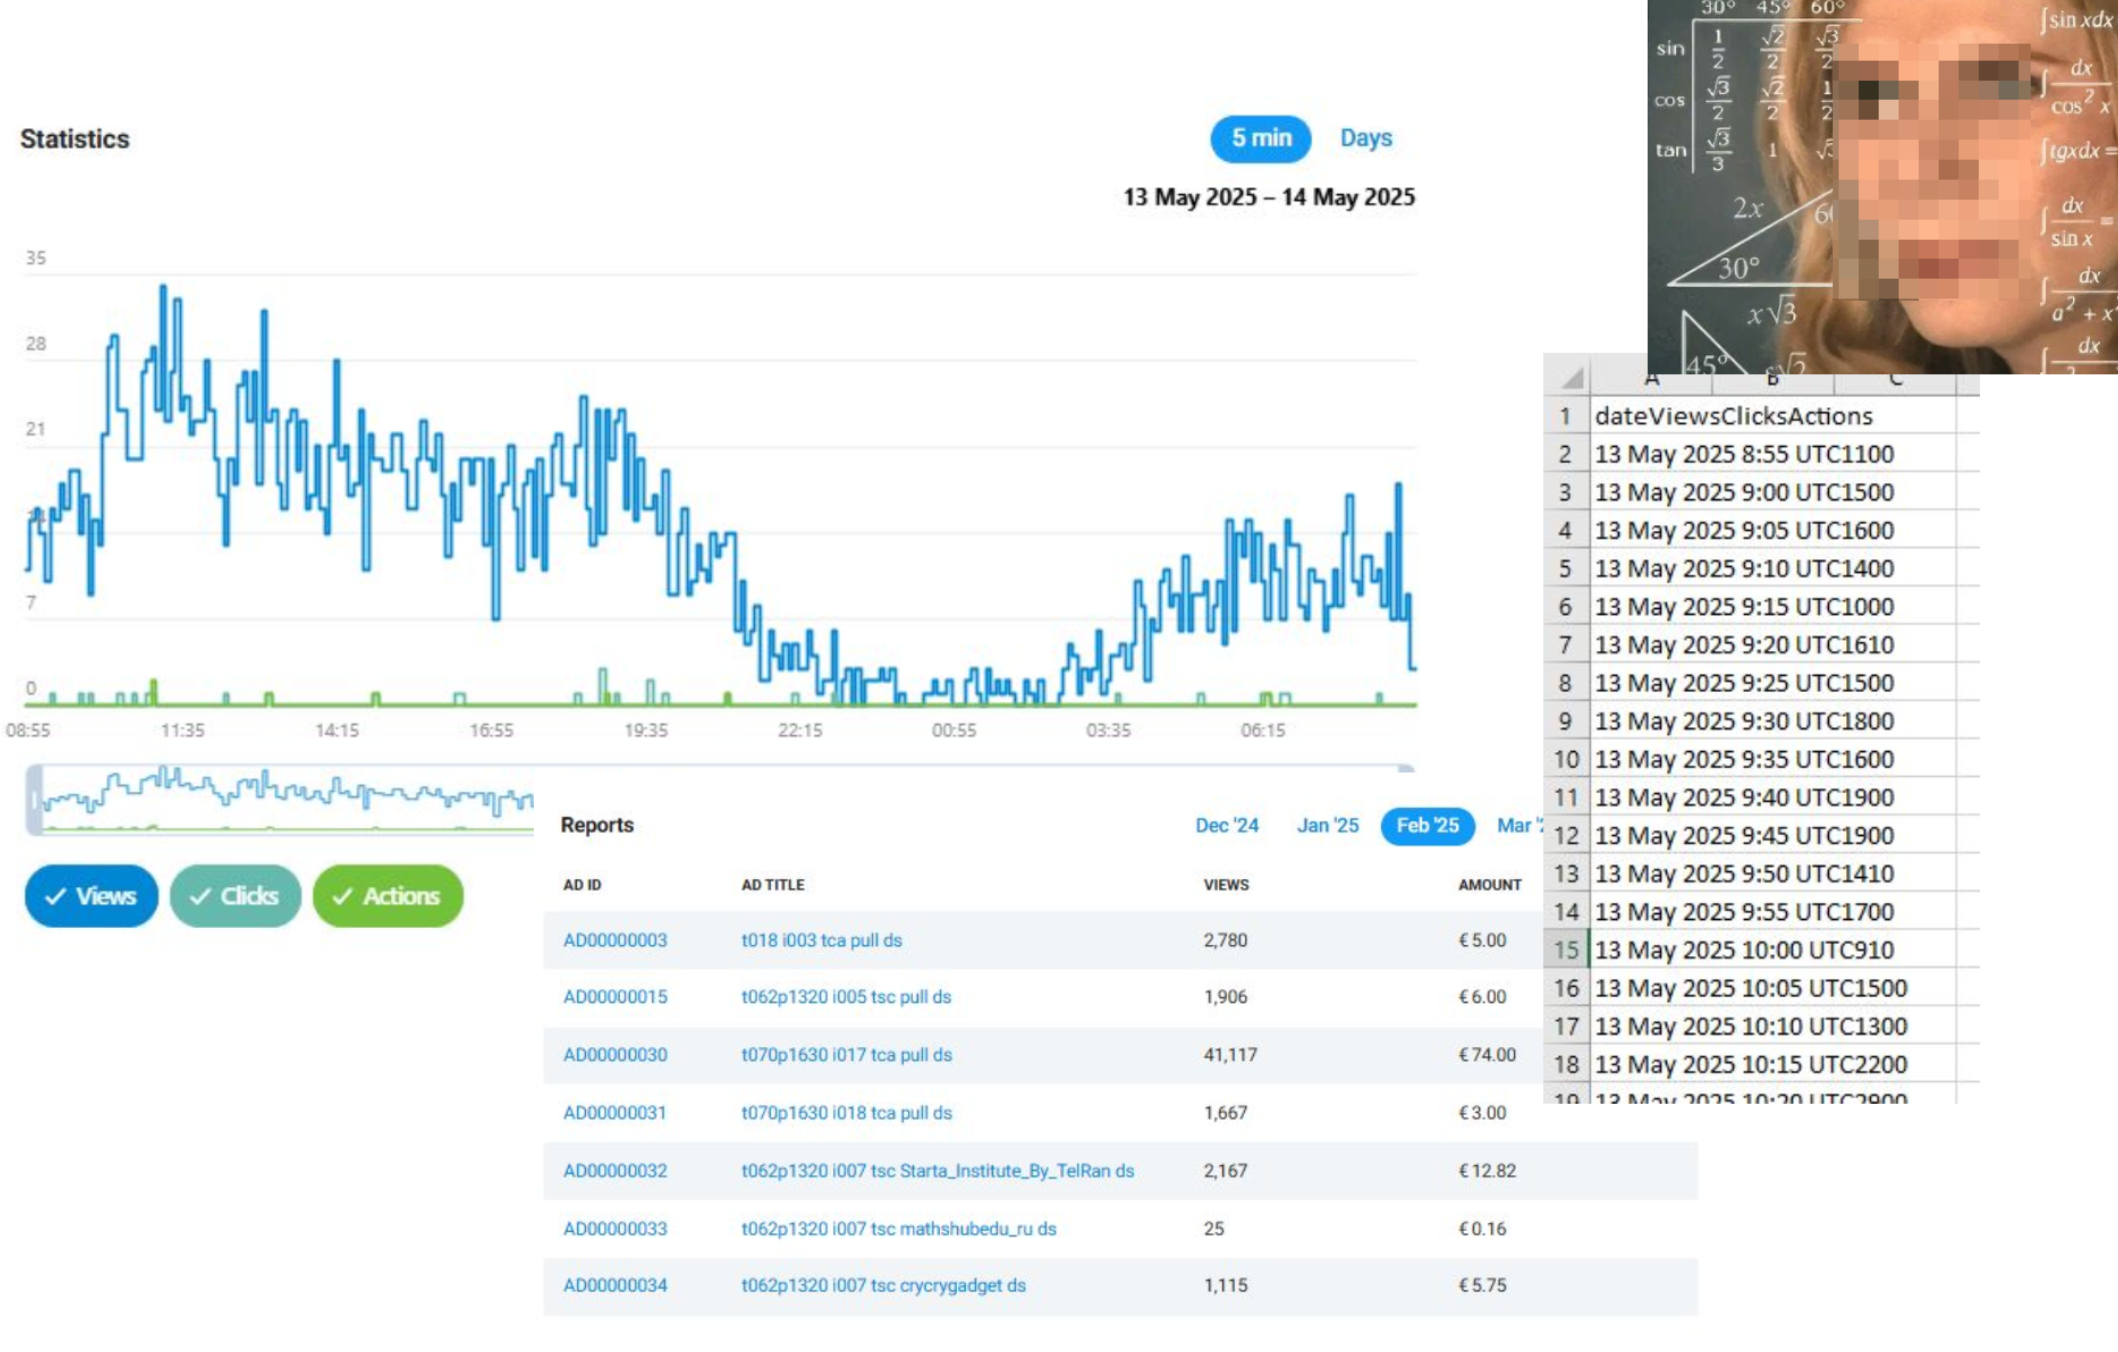Open the t070p1630 i018 tca pull ds title
This screenshot has width=2118, height=1352.
click(x=846, y=1112)
